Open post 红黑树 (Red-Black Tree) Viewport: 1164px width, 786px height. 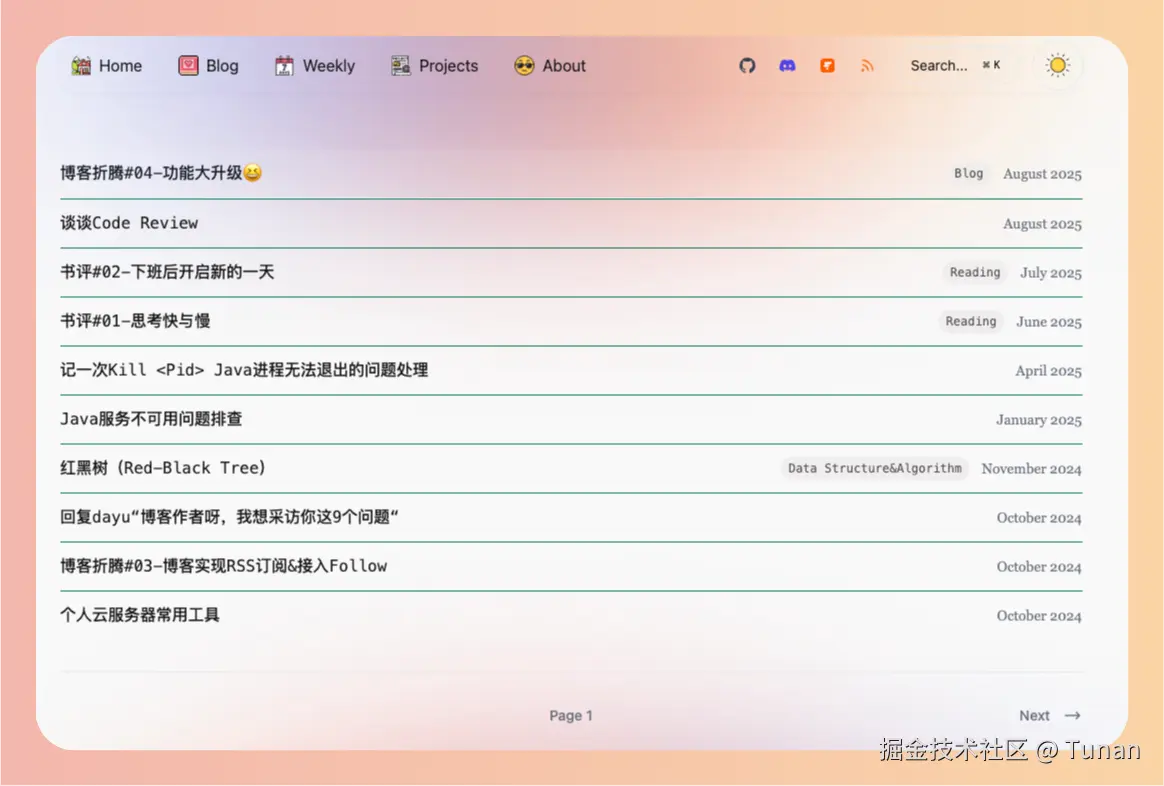163,468
